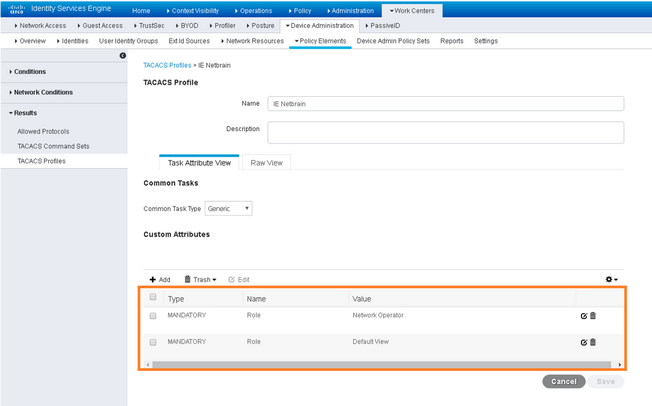Click edit icon for Default View row
The height and width of the screenshot is (406, 652).
coord(583,342)
